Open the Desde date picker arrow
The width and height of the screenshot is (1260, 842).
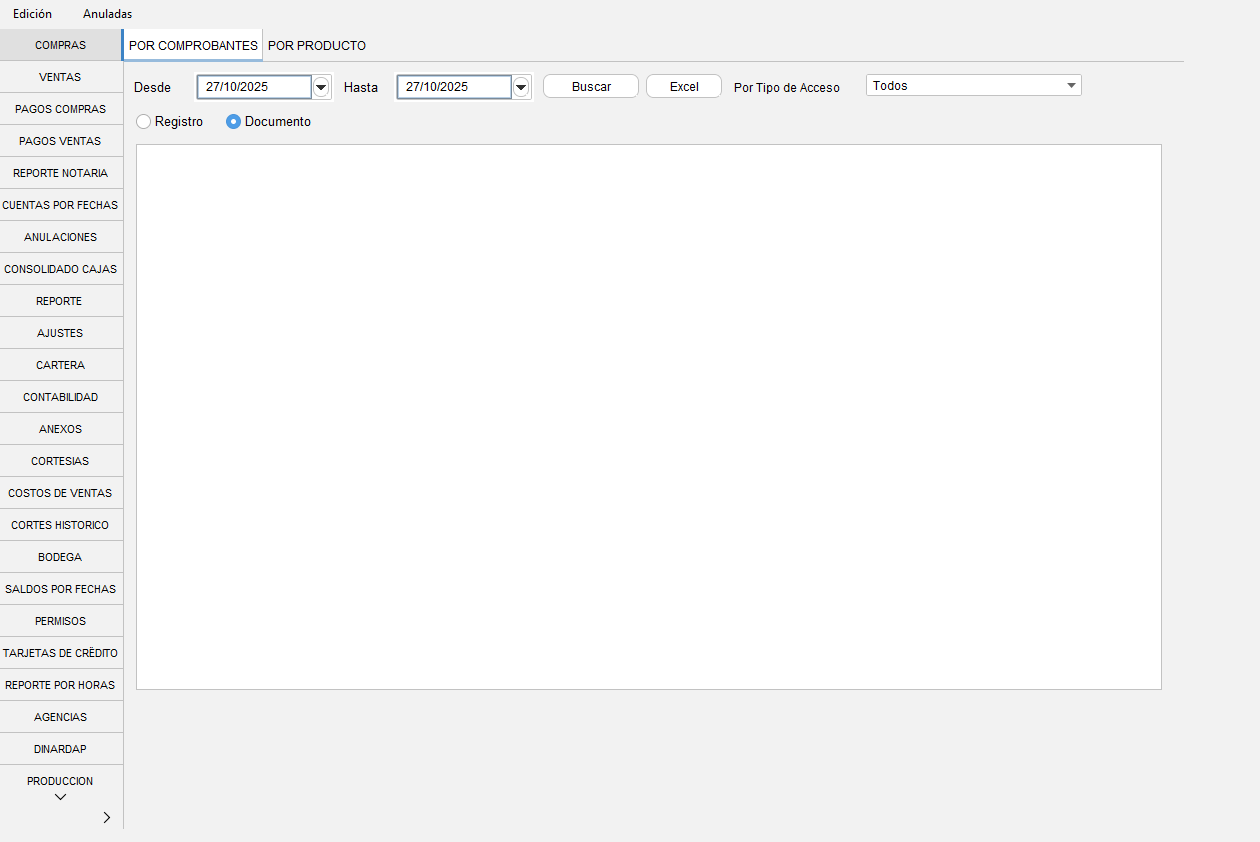[x=321, y=87]
